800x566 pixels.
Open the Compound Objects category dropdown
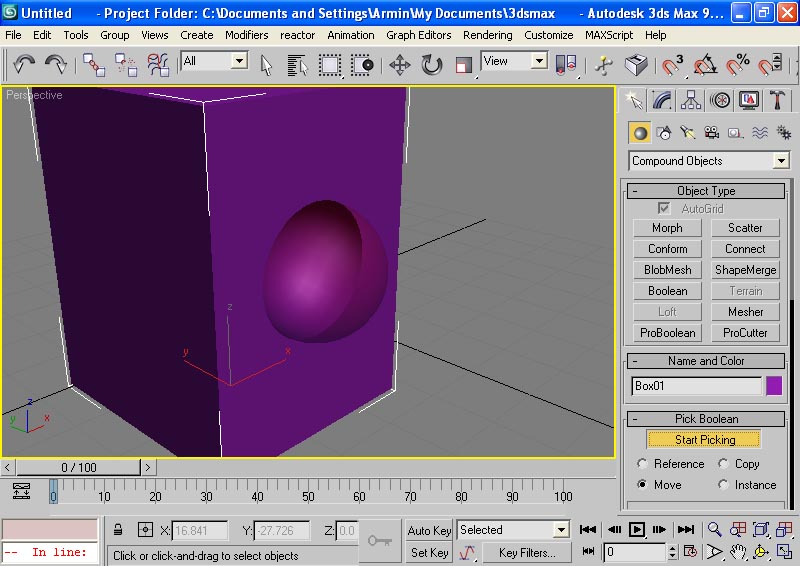pos(780,161)
